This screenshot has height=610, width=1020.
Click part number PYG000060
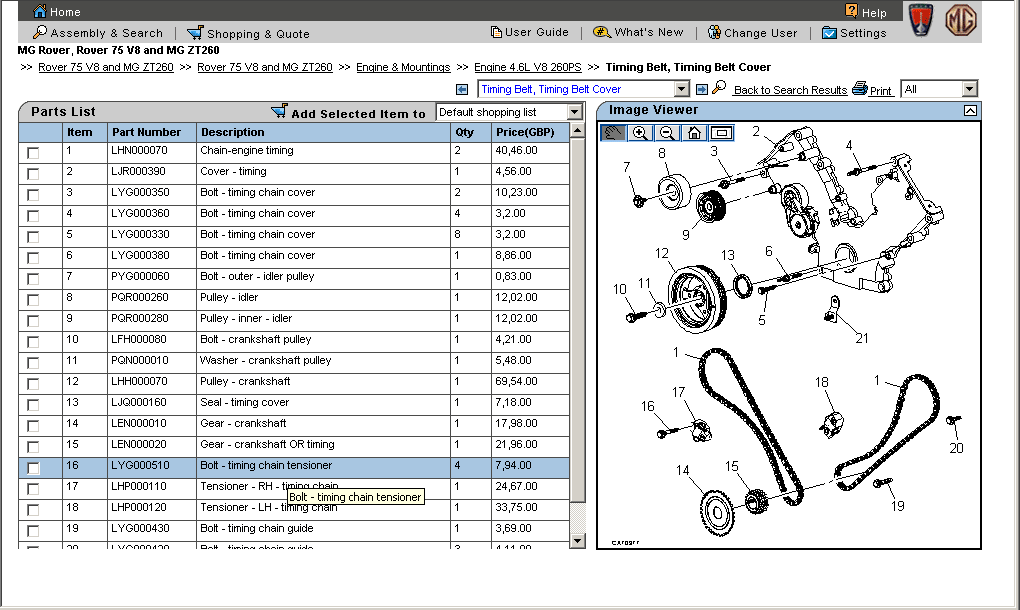coord(140,276)
